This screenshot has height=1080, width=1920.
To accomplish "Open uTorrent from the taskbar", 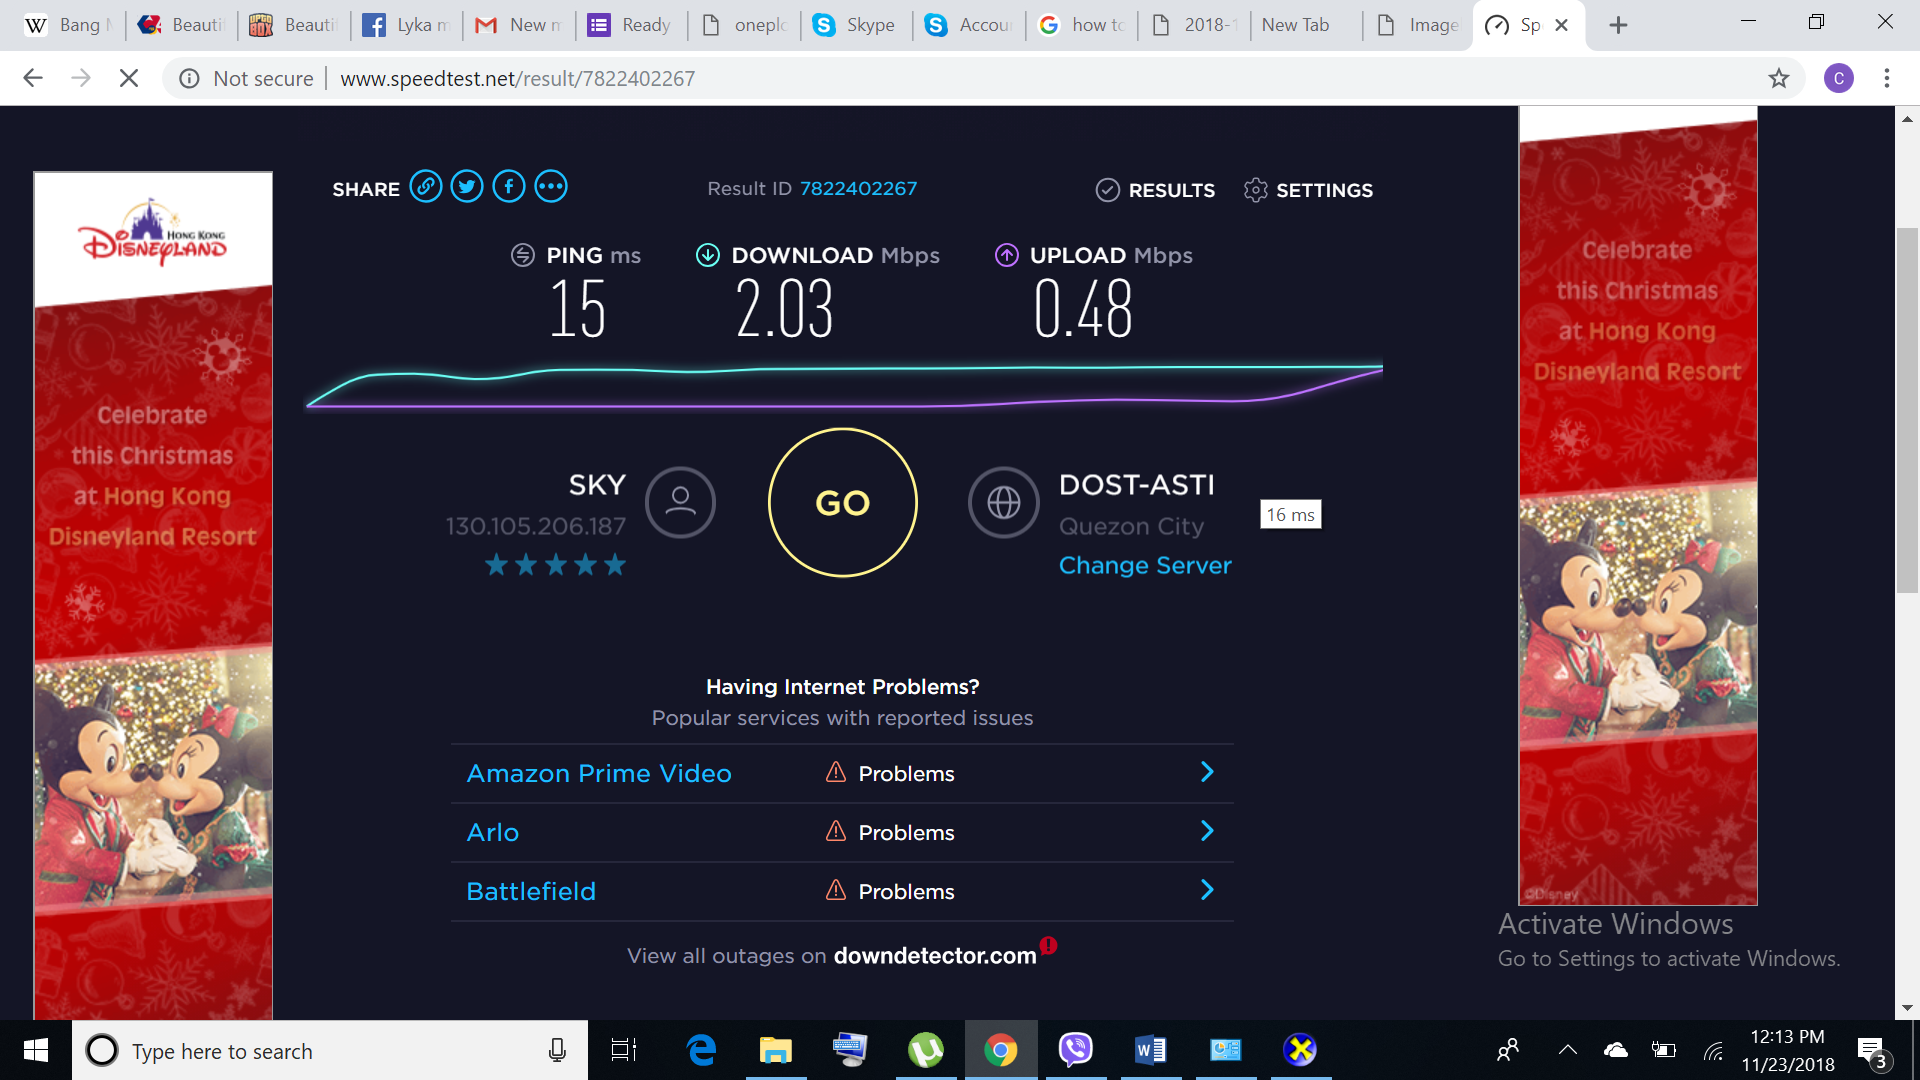I will [x=926, y=1050].
